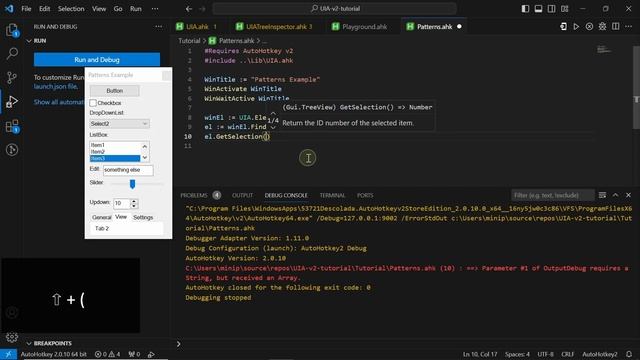Expand the collapsed pane arrow at bottom
This screenshot has width=640, height=360.
(x=178, y=344)
